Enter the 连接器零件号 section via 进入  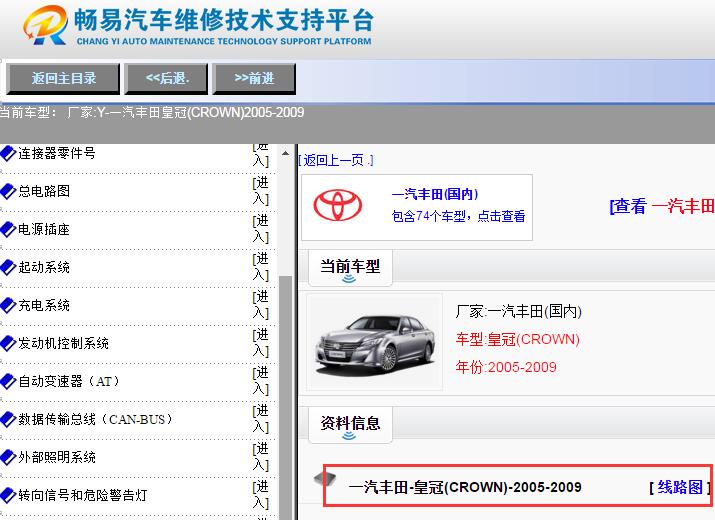[x=261, y=154]
